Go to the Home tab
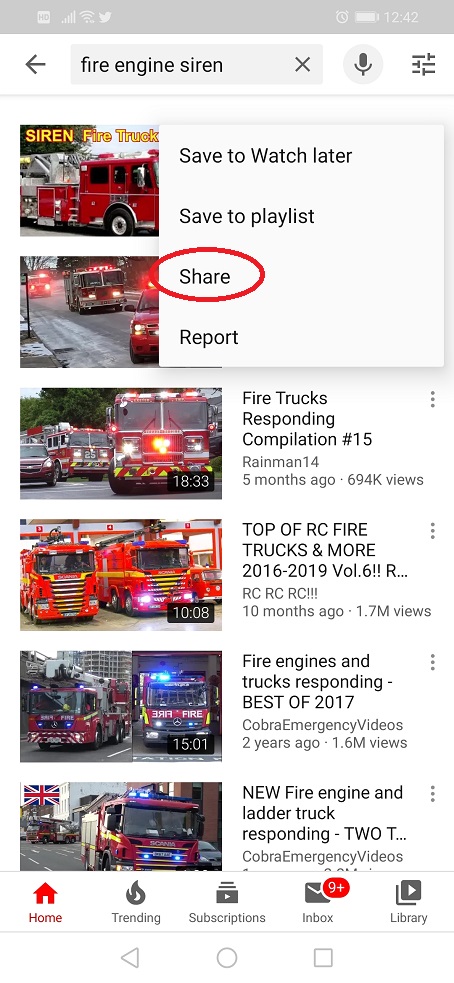Screen dimensions: 454x983 click(45, 902)
